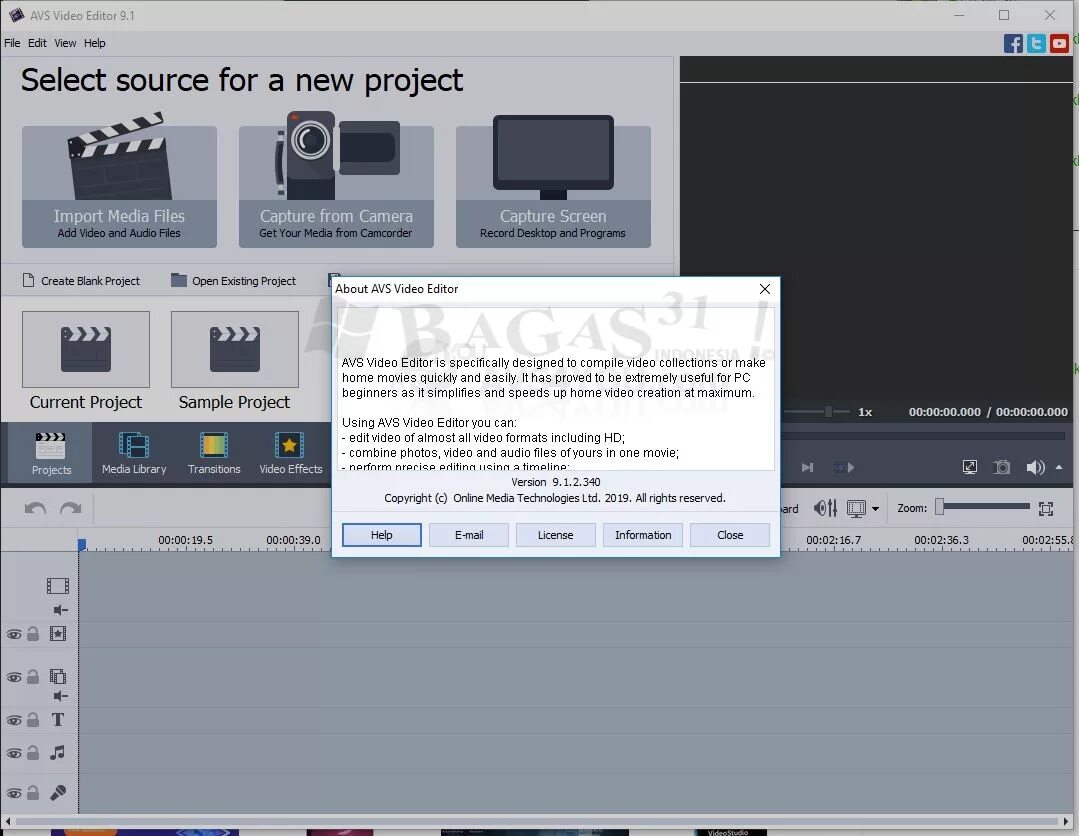Screen dimensions: 1079x836
Task: Click the music note track icon
Action: (x=58, y=753)
